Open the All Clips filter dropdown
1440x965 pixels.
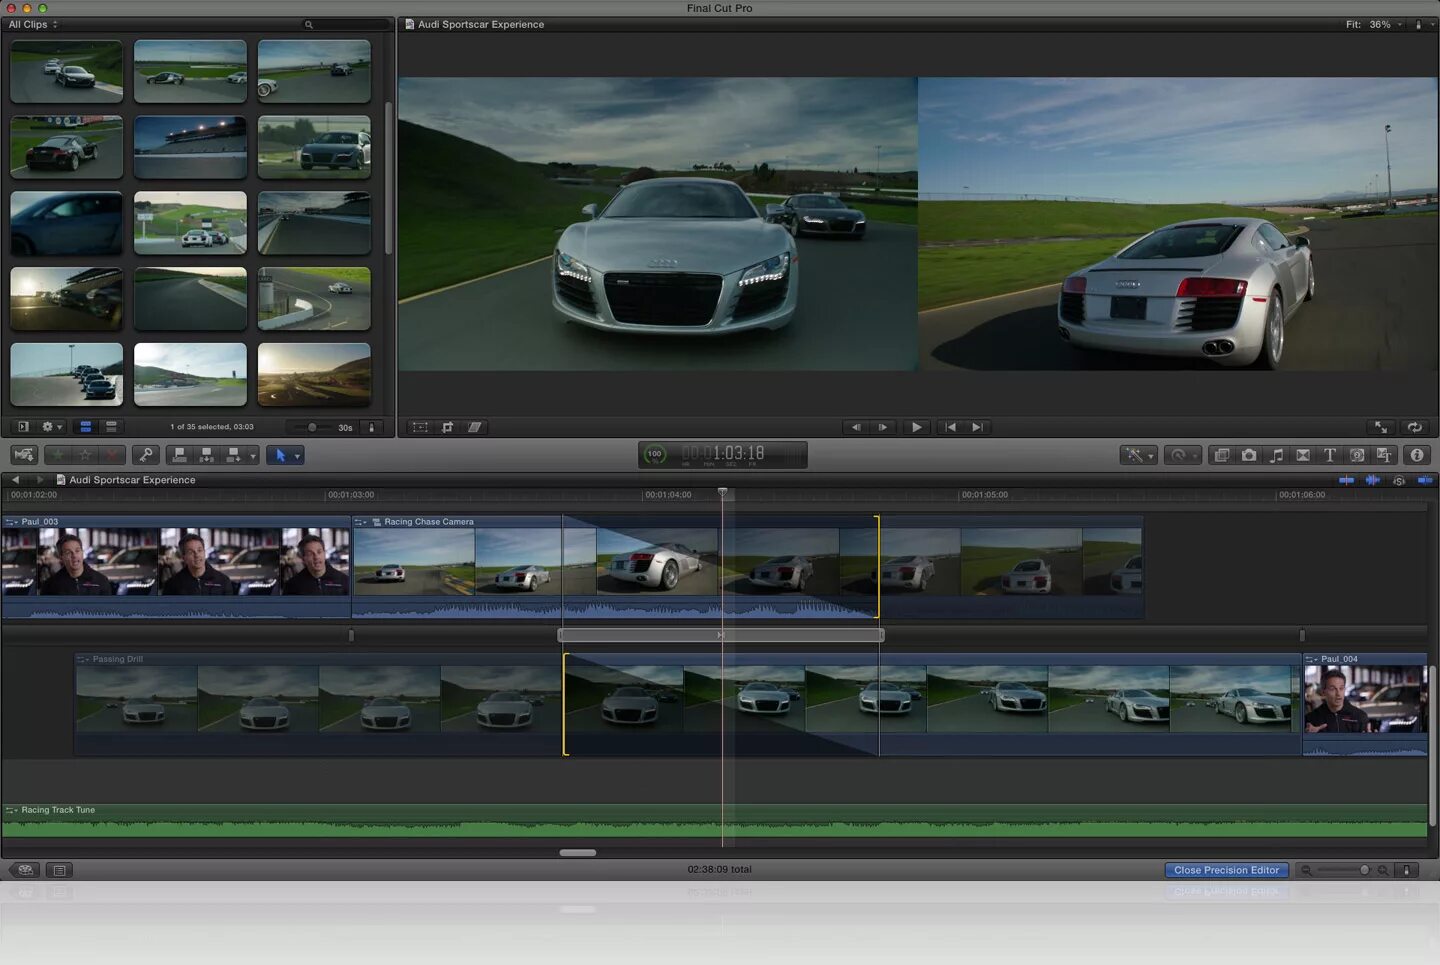pyautogui.click(x=33, y=24)
